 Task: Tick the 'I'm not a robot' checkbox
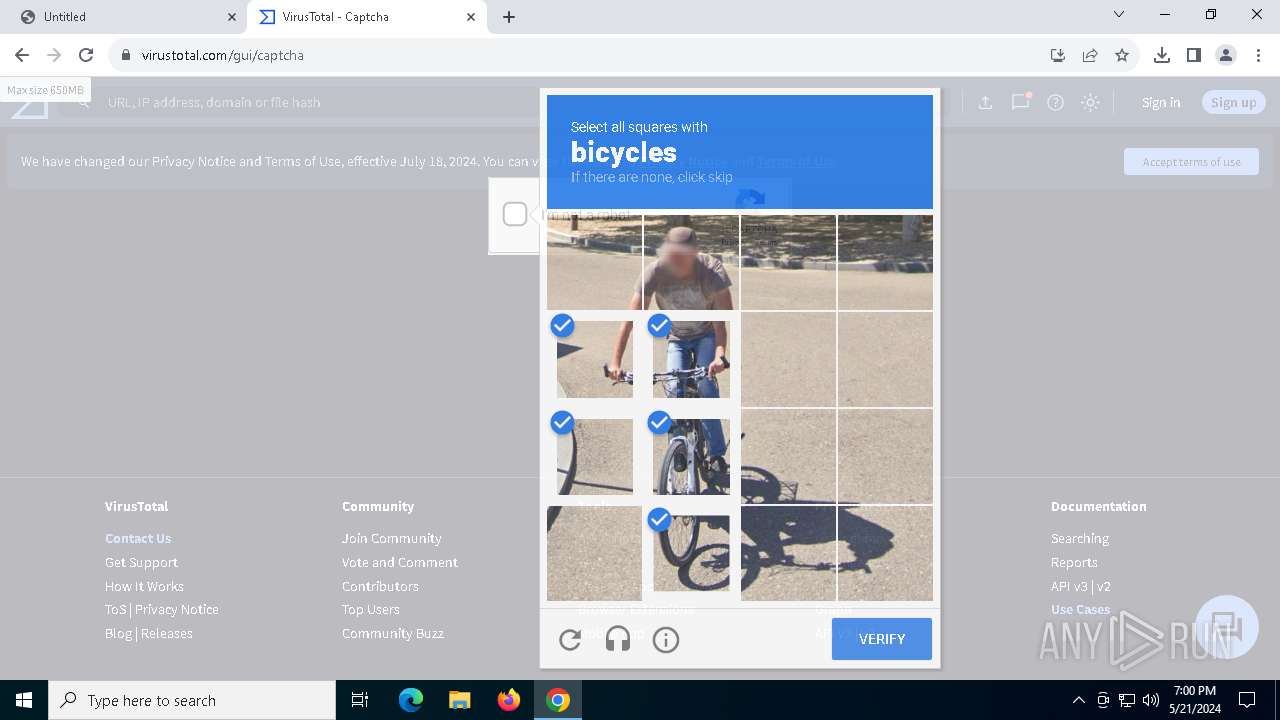click(515, 214)
